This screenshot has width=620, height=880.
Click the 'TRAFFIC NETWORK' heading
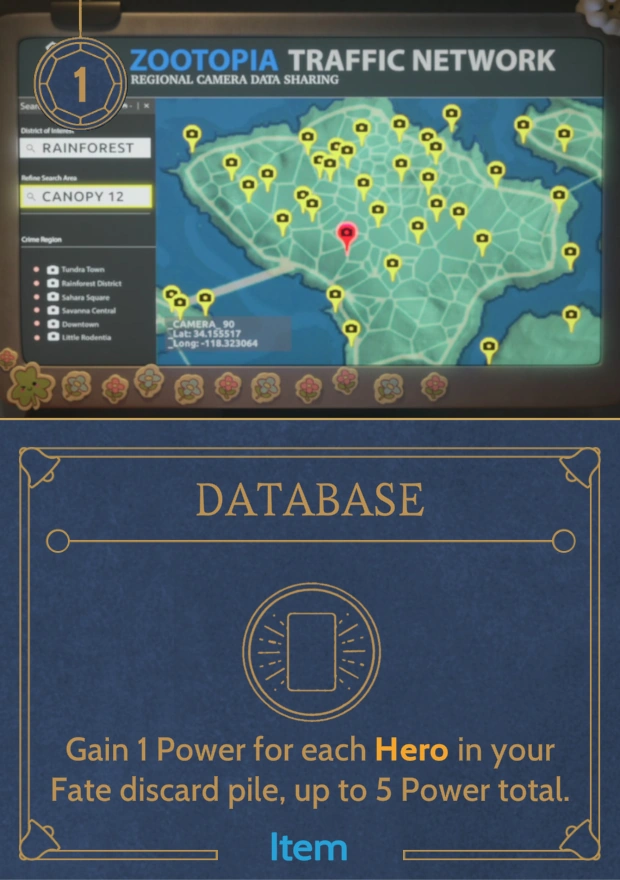click(422, 61)
